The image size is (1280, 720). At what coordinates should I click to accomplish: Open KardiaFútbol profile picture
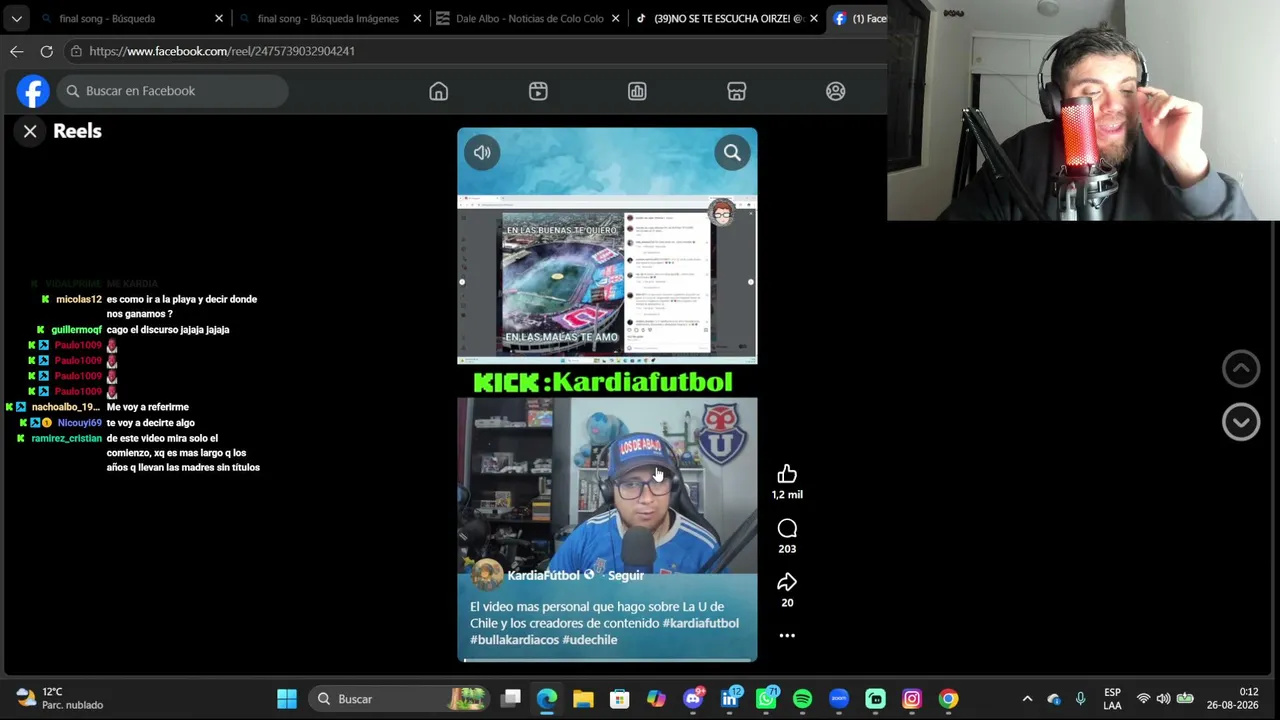[487, 575]
